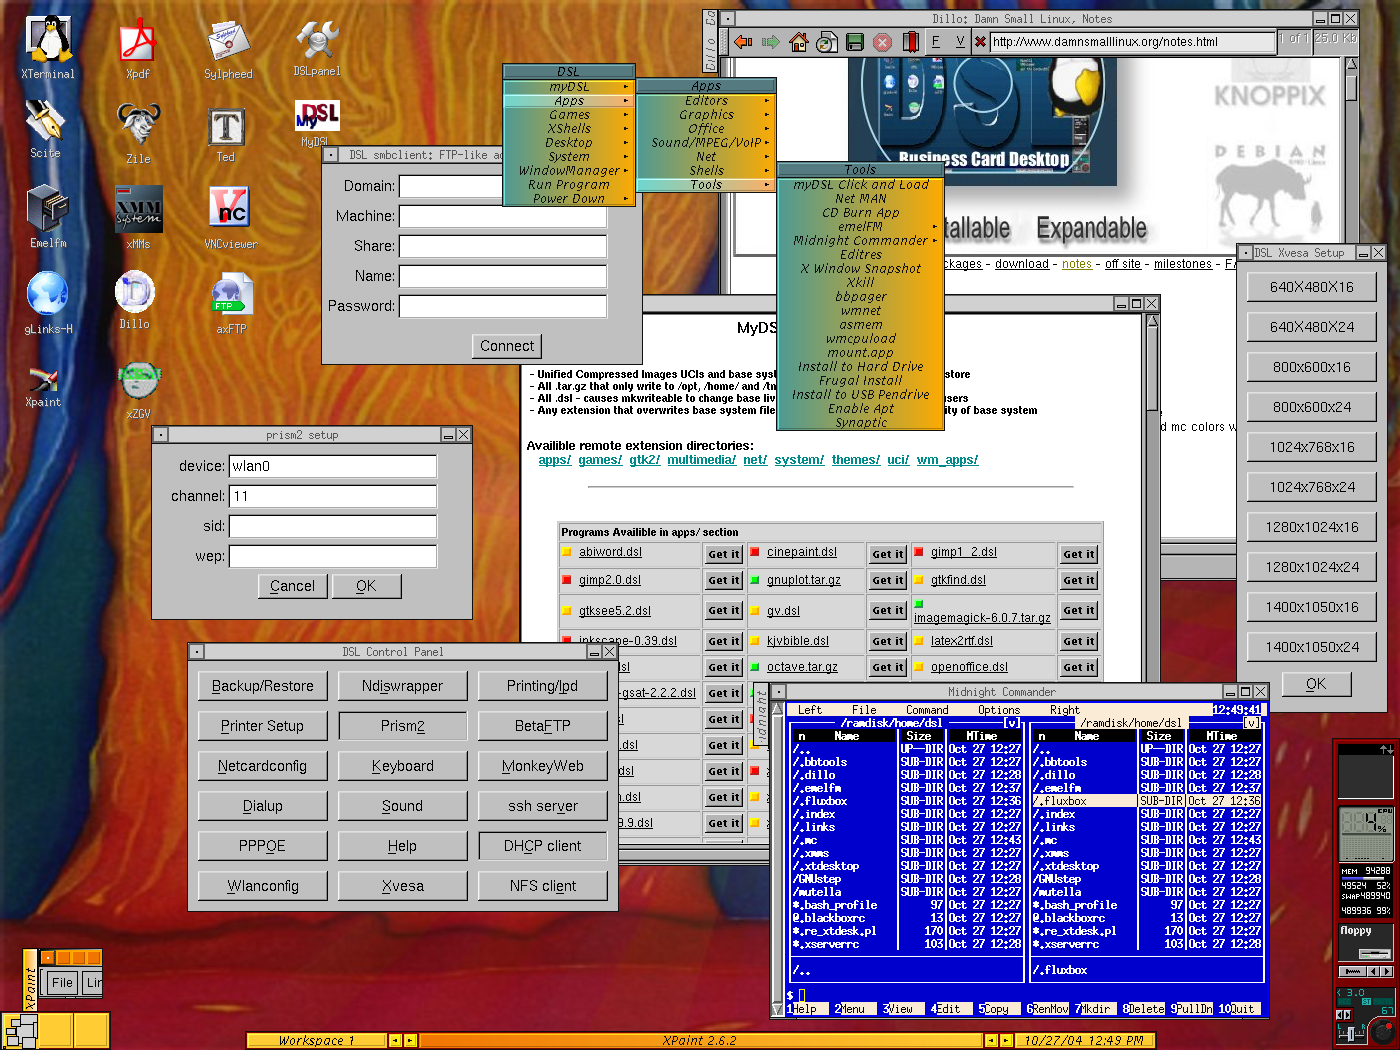Open Dillo bookmarks icon
Viewport: 1400px width, 1050px height.
[910, 42]
